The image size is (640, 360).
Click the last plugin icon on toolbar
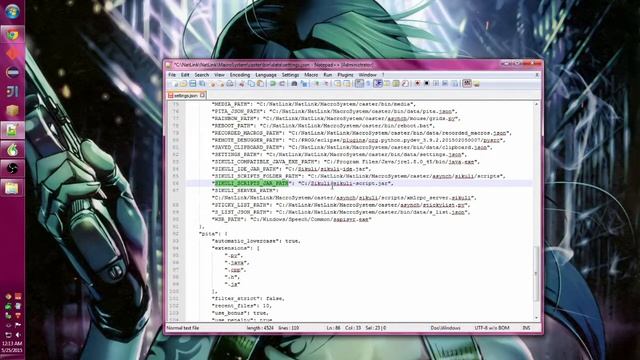point(476,84)
